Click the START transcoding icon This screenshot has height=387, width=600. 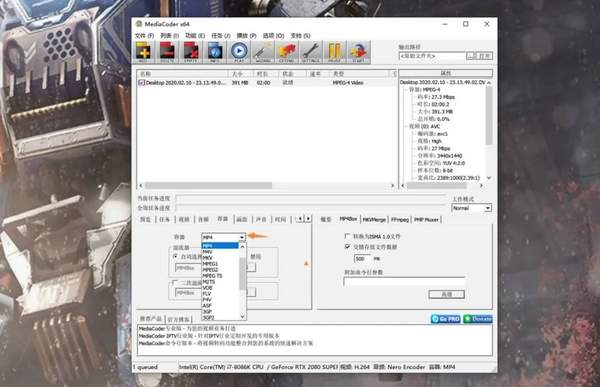[x=359, y=52]
